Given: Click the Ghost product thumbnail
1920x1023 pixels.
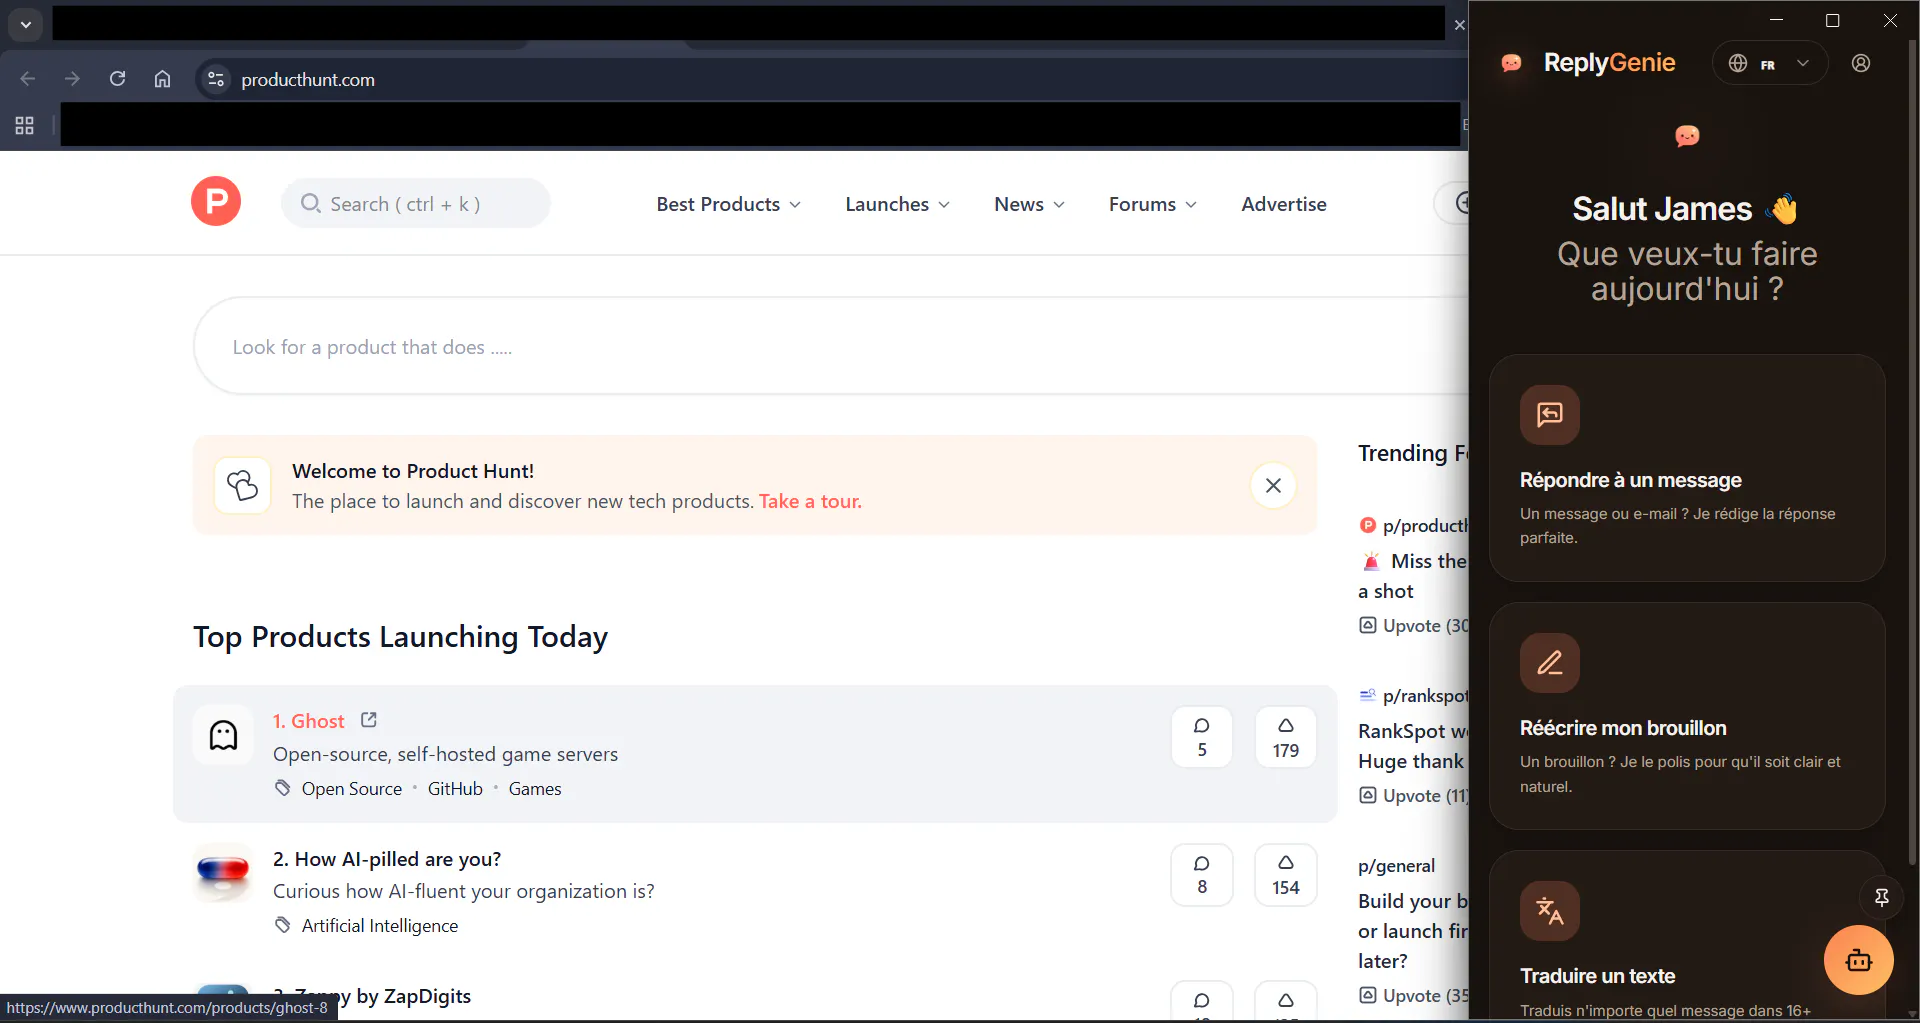Looking at the screenshot, I should (x=223, y=735).
